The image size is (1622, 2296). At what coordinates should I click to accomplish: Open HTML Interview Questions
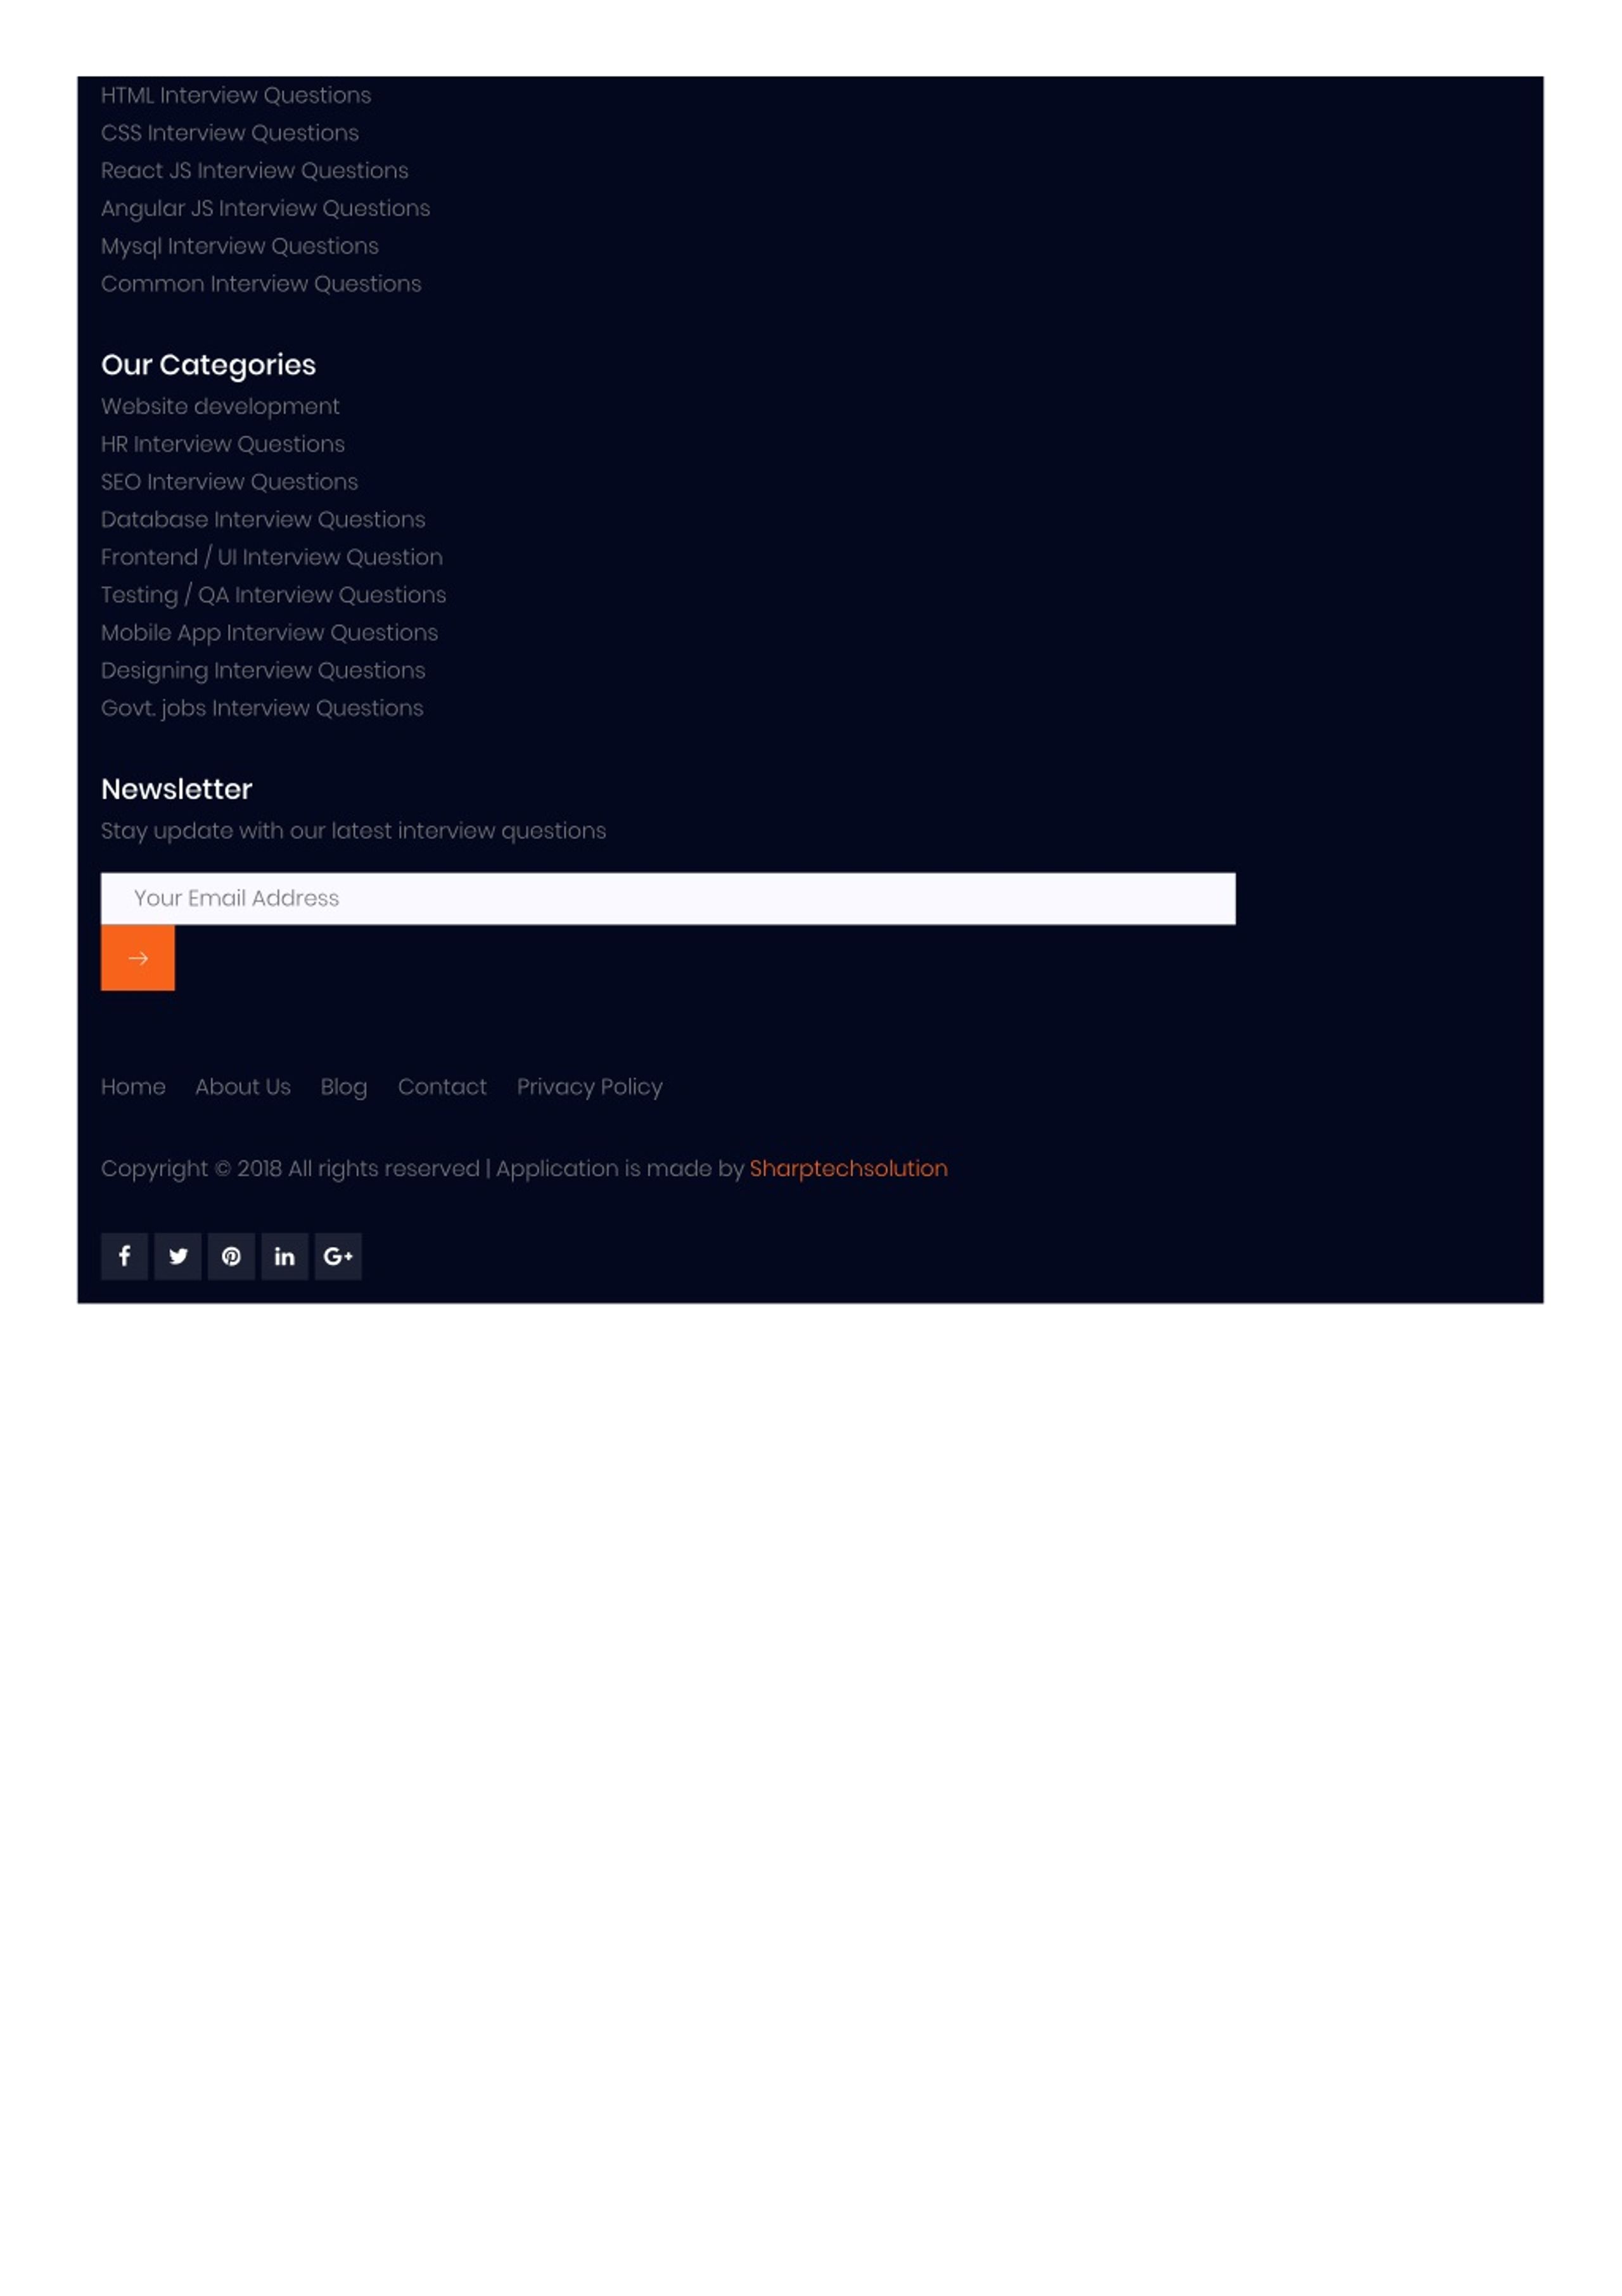click(x=236, y=95)
